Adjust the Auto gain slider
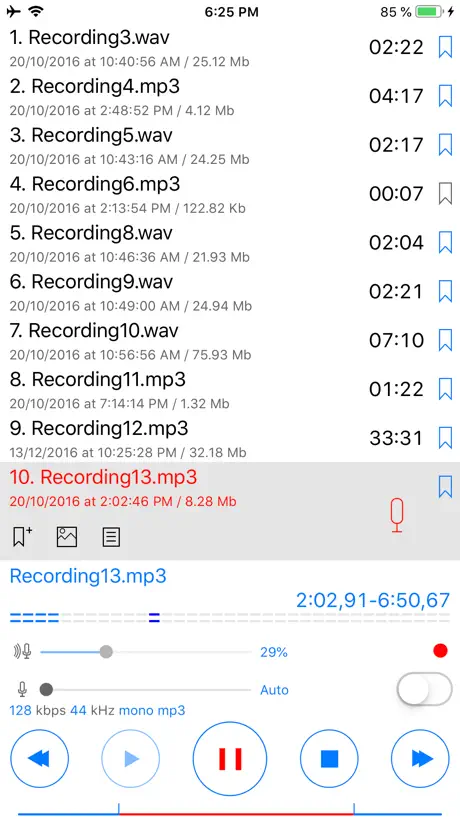460x818 pixels. pyautogui.click(x=146, y=689)
